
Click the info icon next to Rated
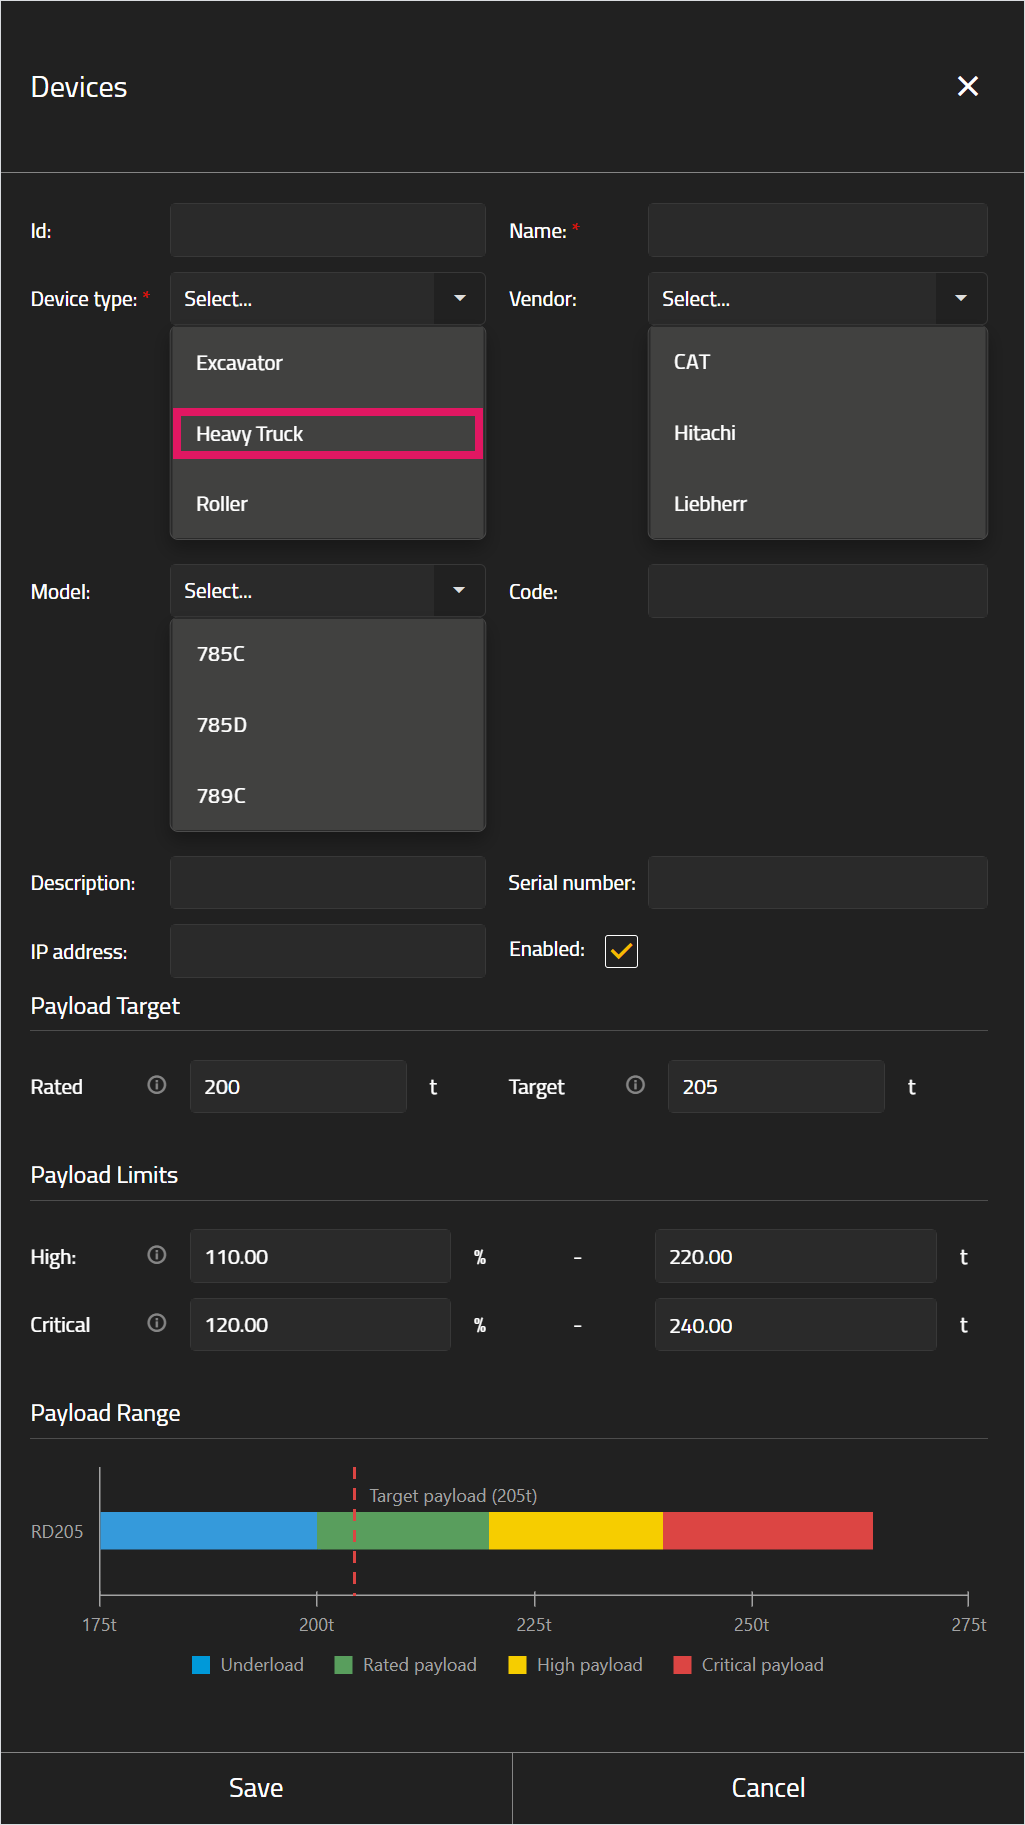[x=157, y=1085]
